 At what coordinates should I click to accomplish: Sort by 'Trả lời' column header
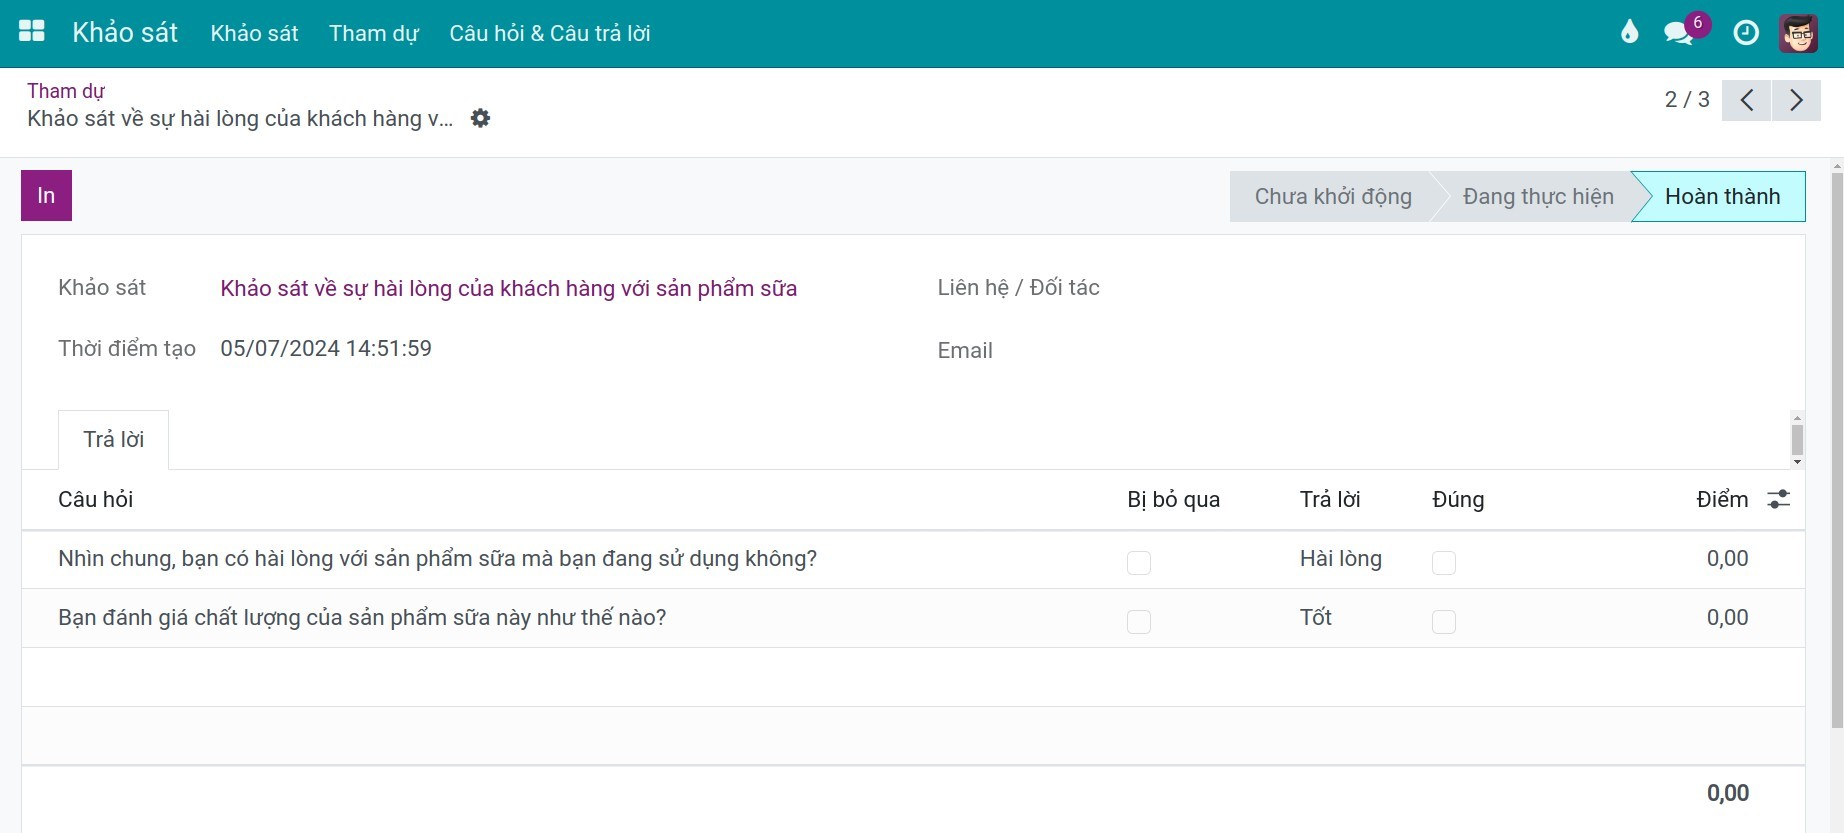coord(1330,499)
